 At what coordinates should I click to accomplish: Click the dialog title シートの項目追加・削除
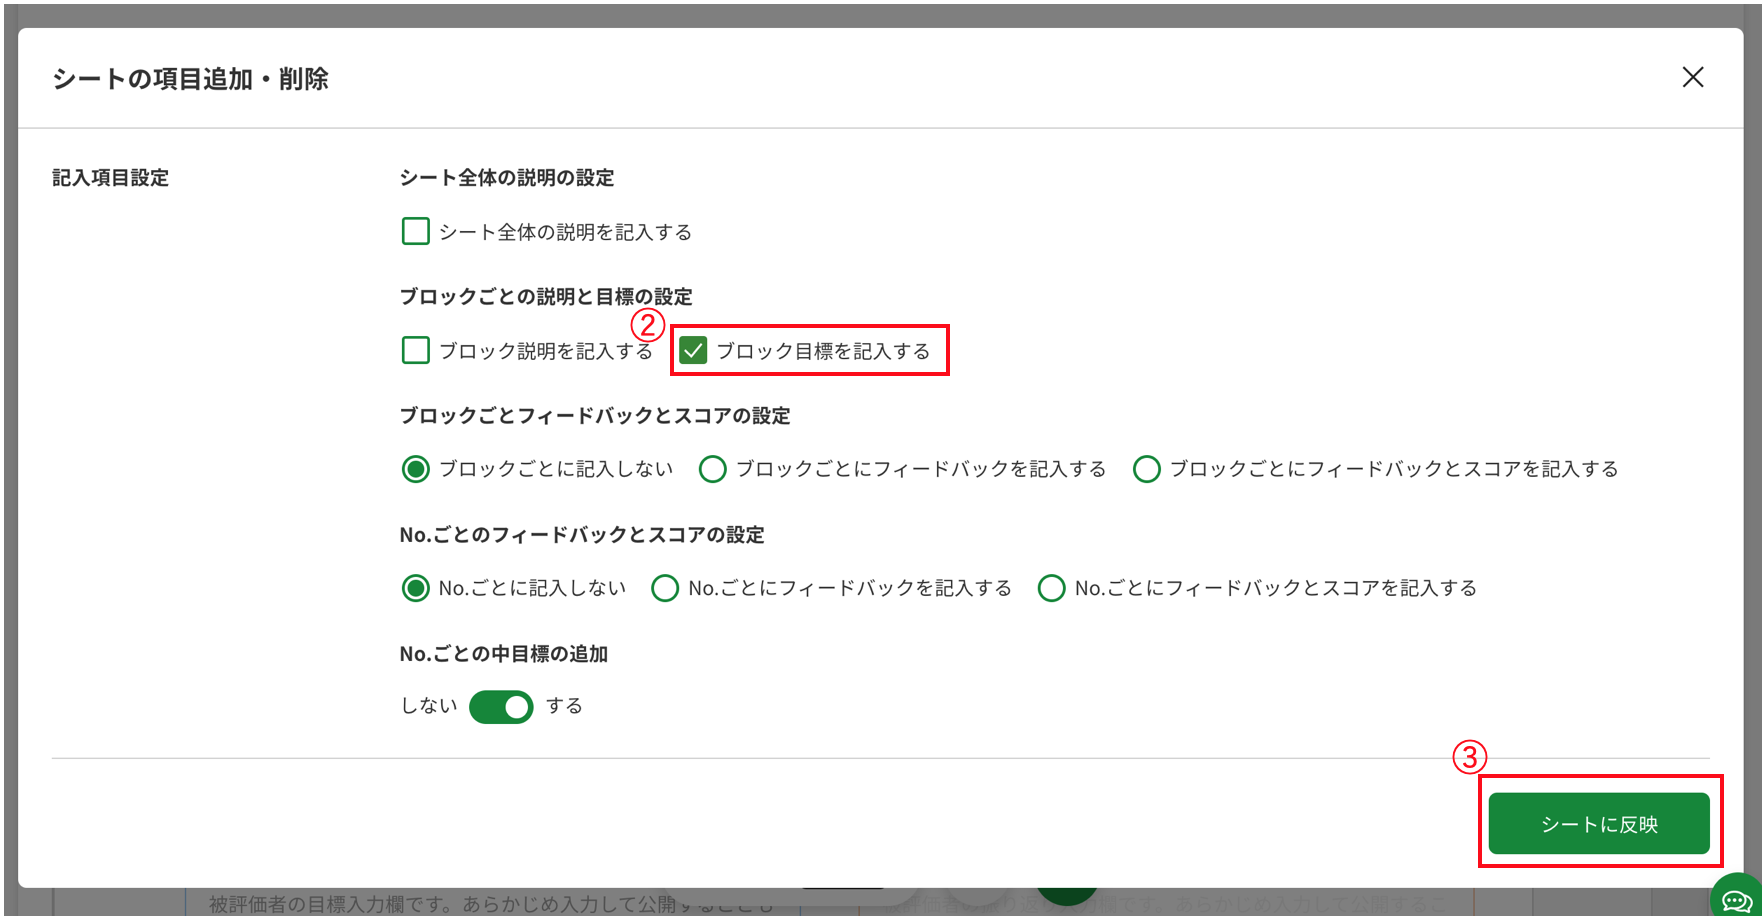click(190, 79)
